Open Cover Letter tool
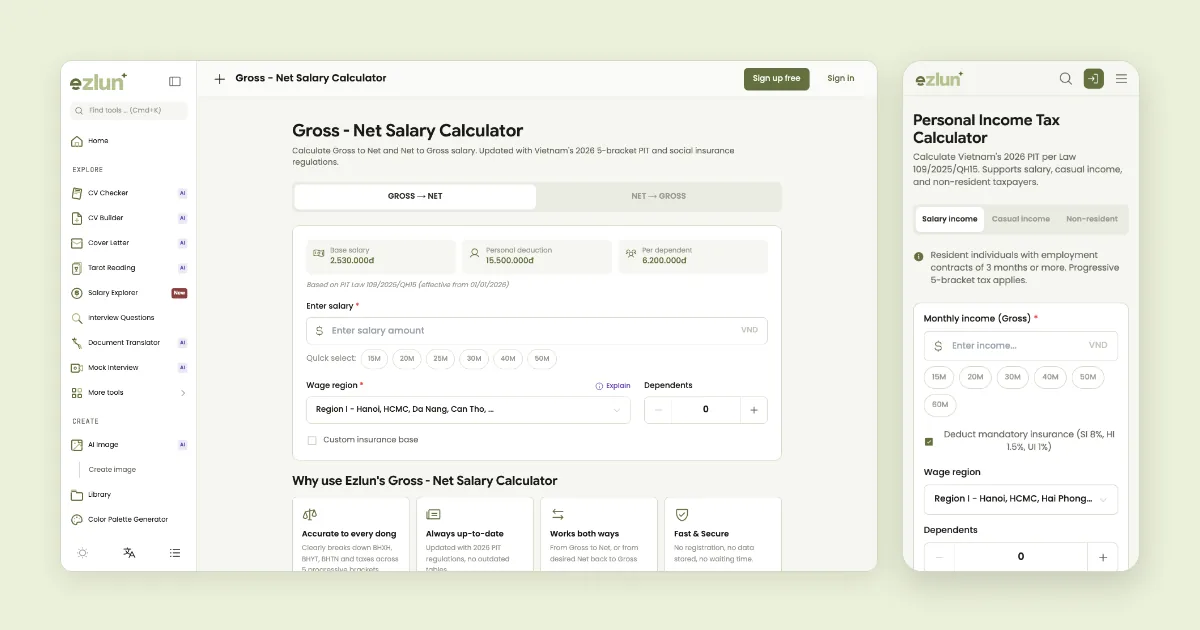 click(x=129, y=243)
